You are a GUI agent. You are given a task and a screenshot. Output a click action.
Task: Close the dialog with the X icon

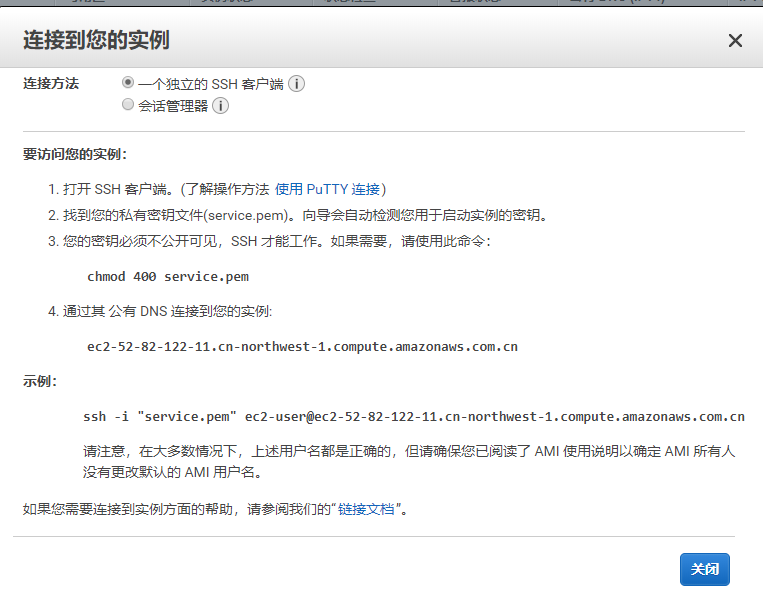coord(735,41)
